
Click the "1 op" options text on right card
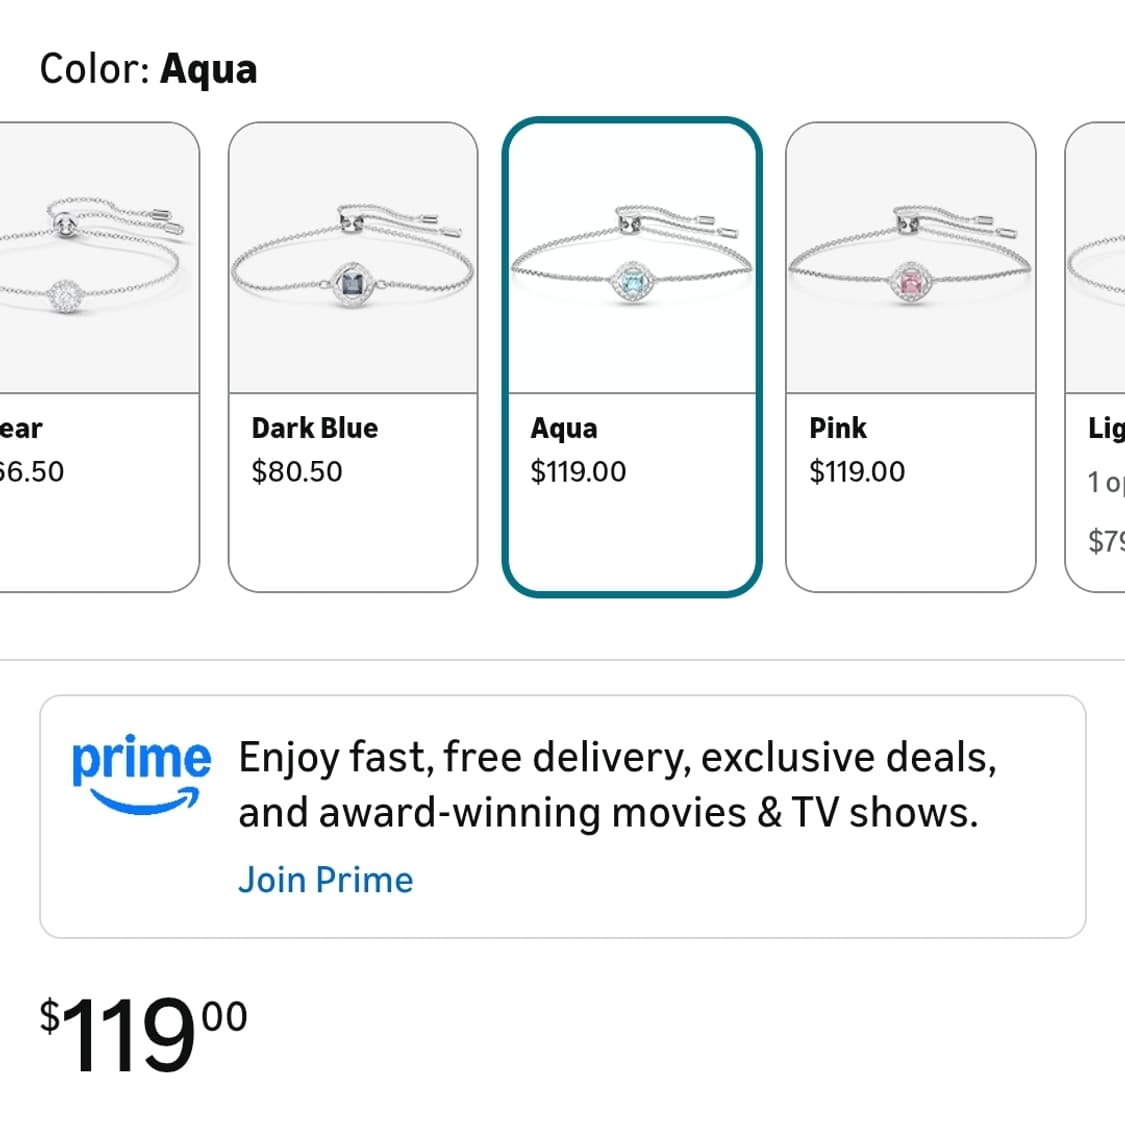pyautogui.click(x=1106, y=483)
